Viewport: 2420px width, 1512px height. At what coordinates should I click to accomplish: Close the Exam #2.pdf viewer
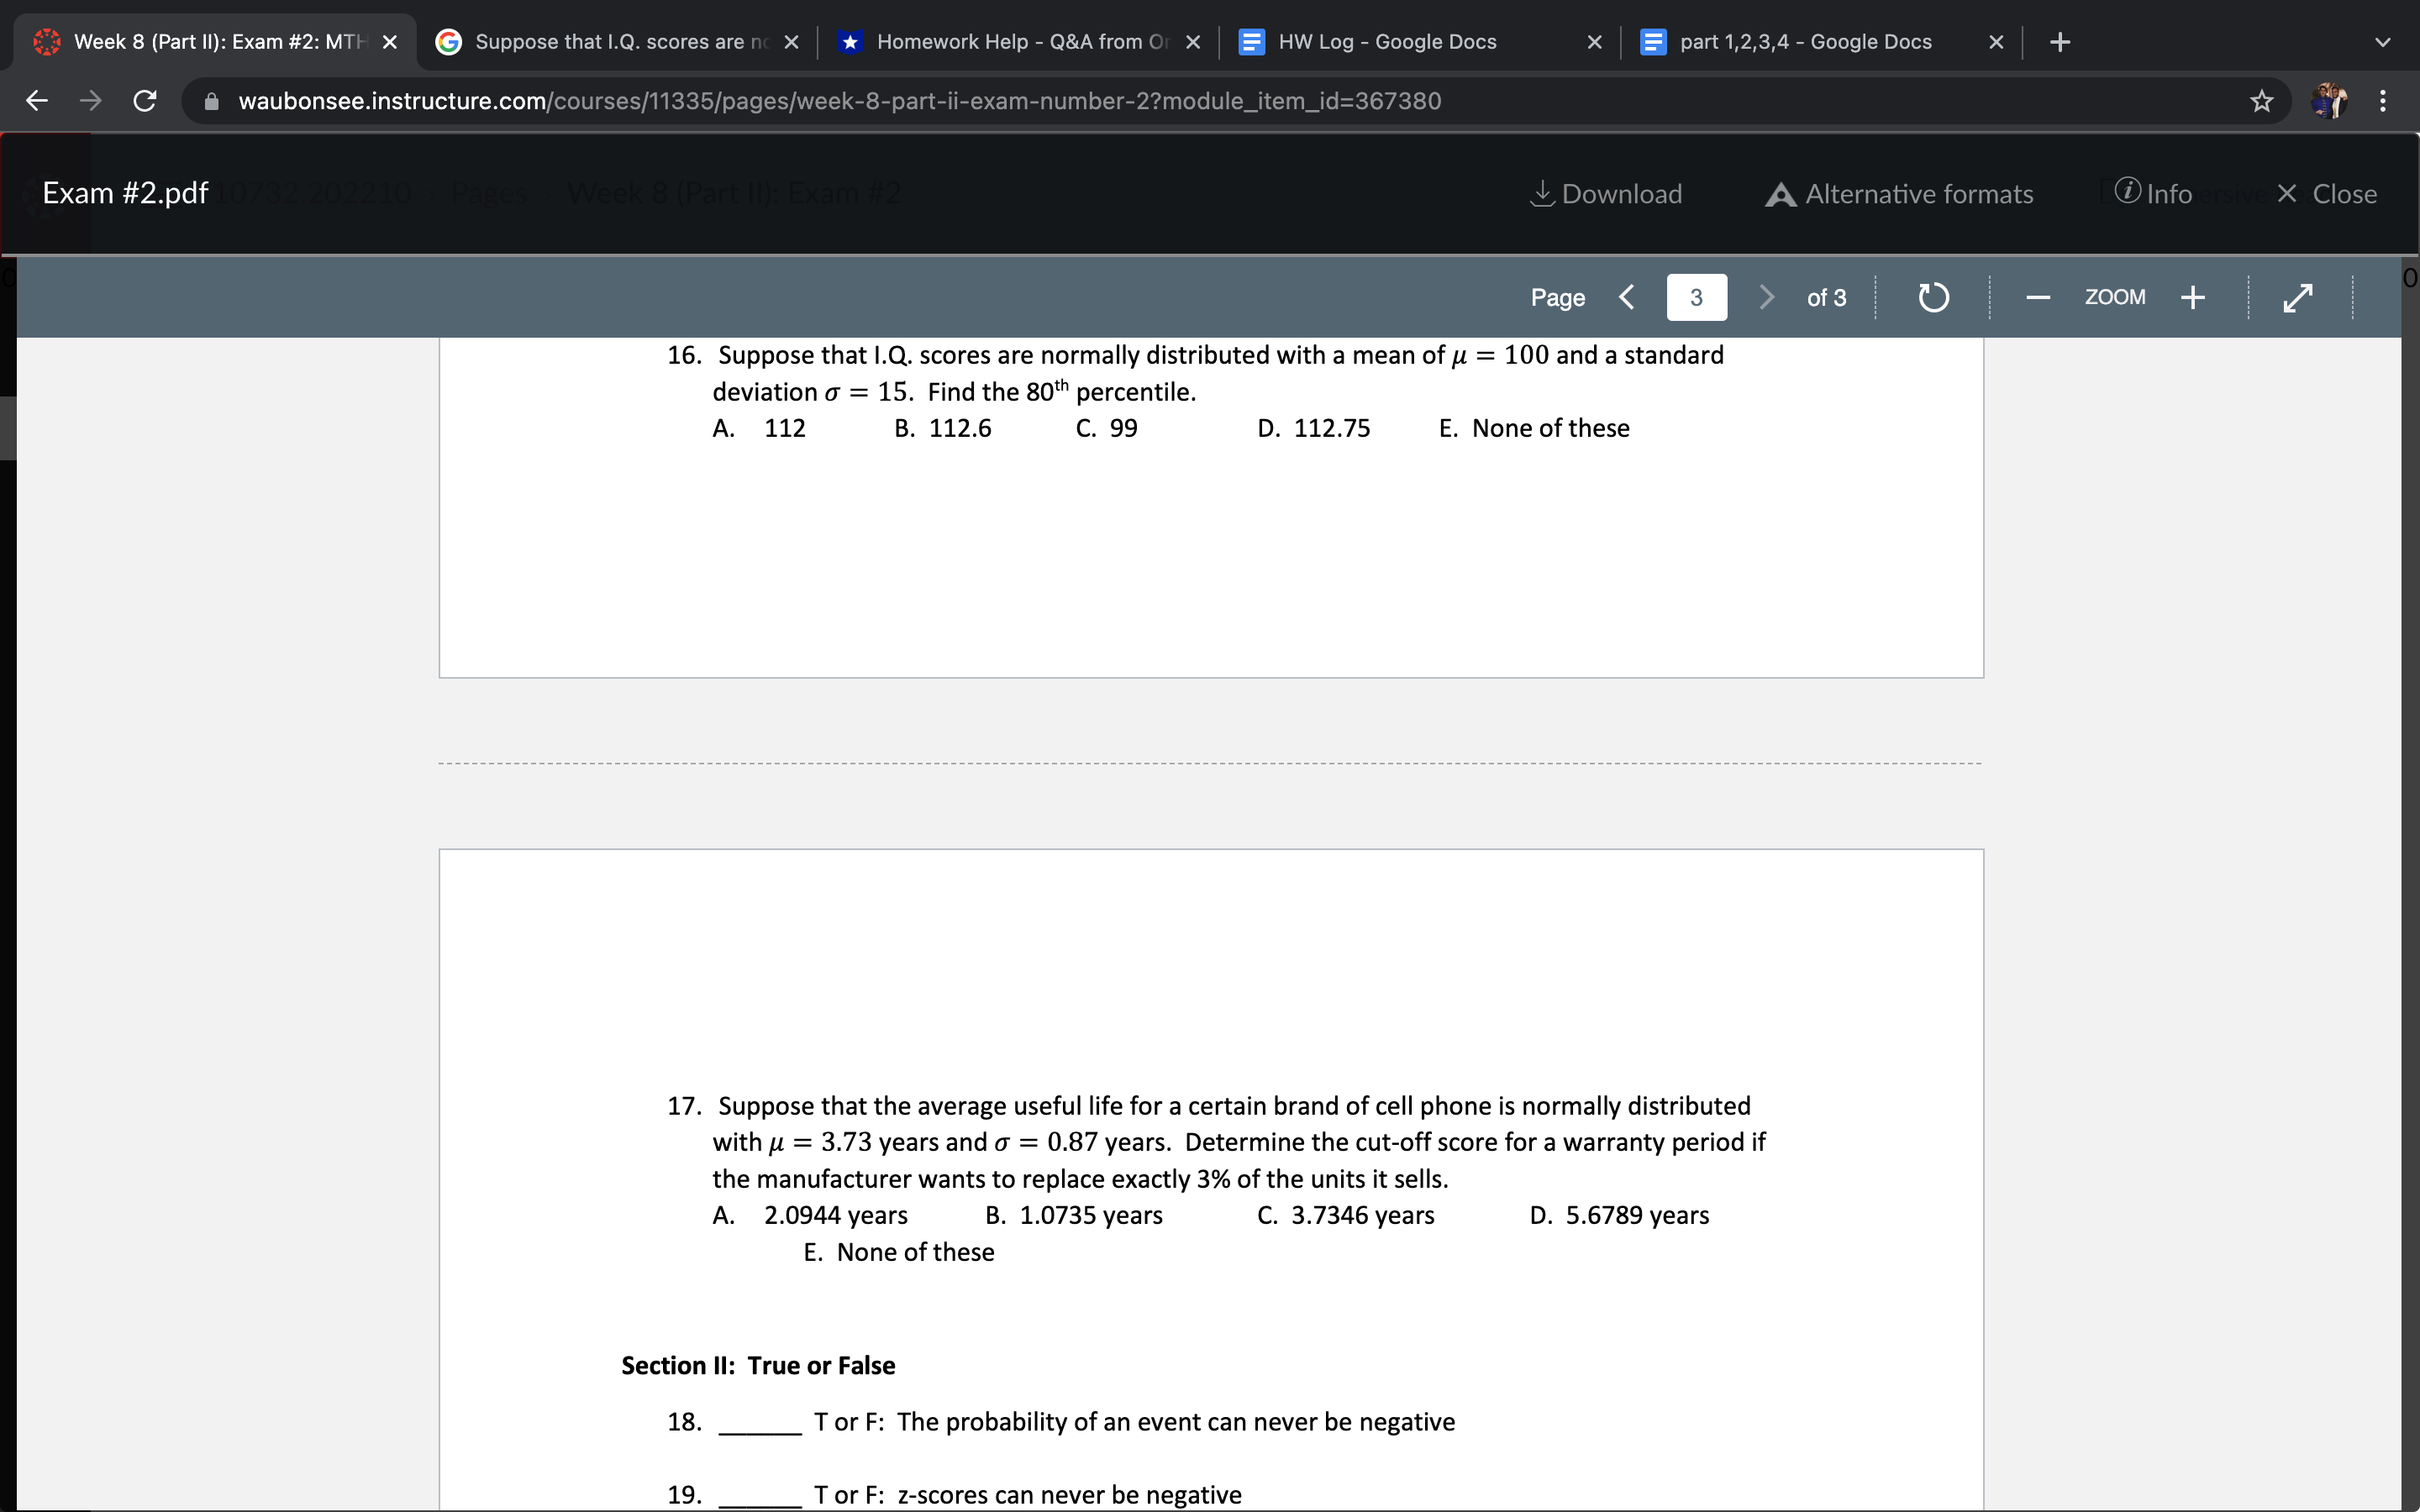[2330, 193]
